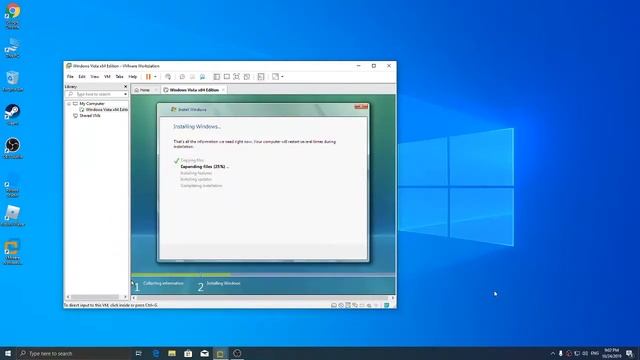Image resolution: width=640 pixels, height=360 pixels.
Task: Open Microsoft Store from the taskbar
Action: (x=188, y=353)
